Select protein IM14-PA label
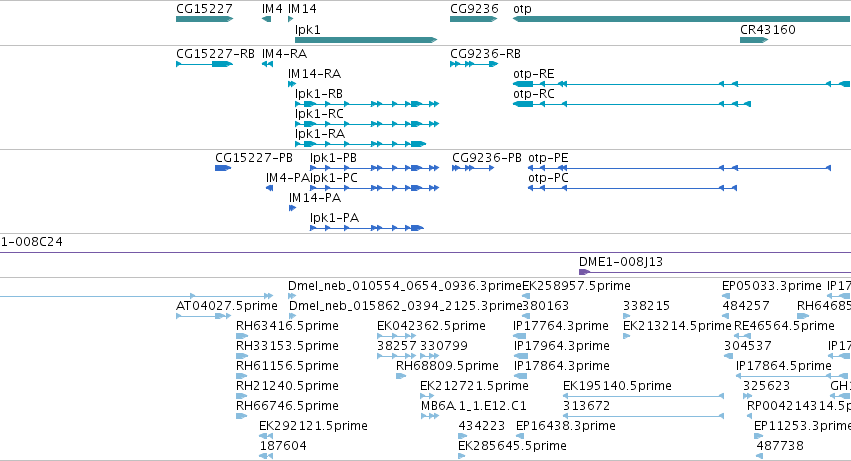The width and height of the screenshot is (851, 461). point(315,198)
